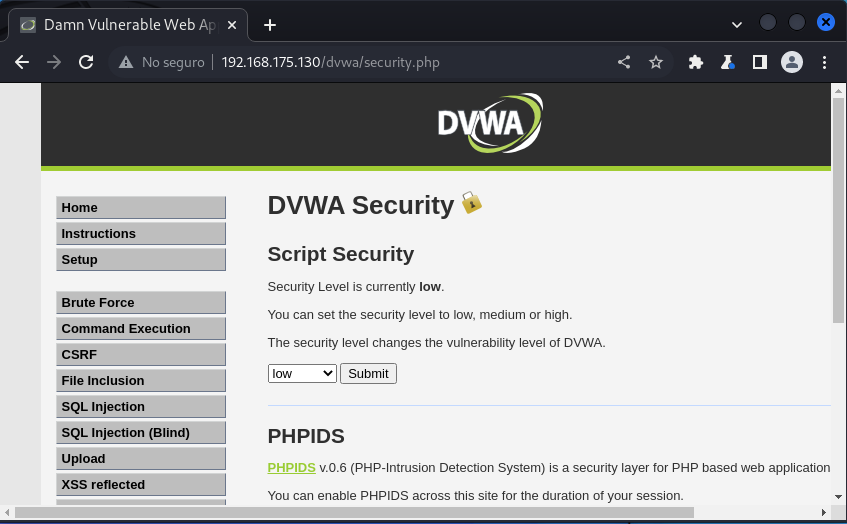Click the scroll up arrow
The height and width of the screenshot is (524, 847).
click(x=838, y=91)
